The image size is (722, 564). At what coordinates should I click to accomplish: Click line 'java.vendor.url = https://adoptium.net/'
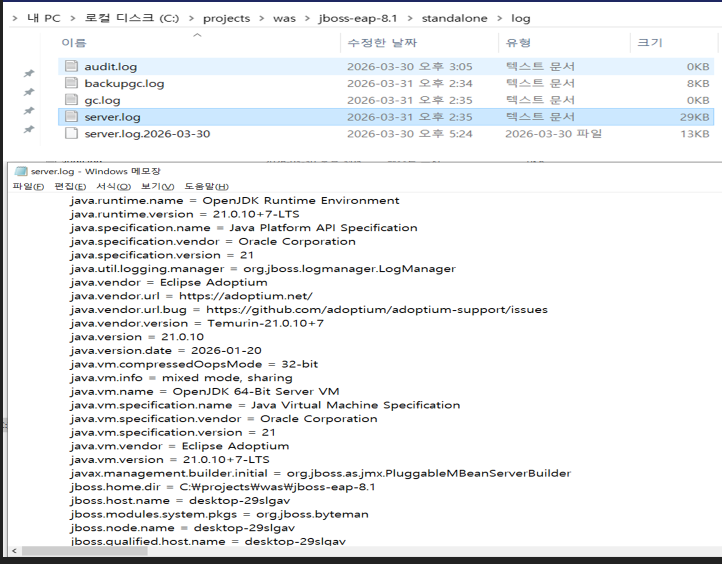(x=192, y=296)
